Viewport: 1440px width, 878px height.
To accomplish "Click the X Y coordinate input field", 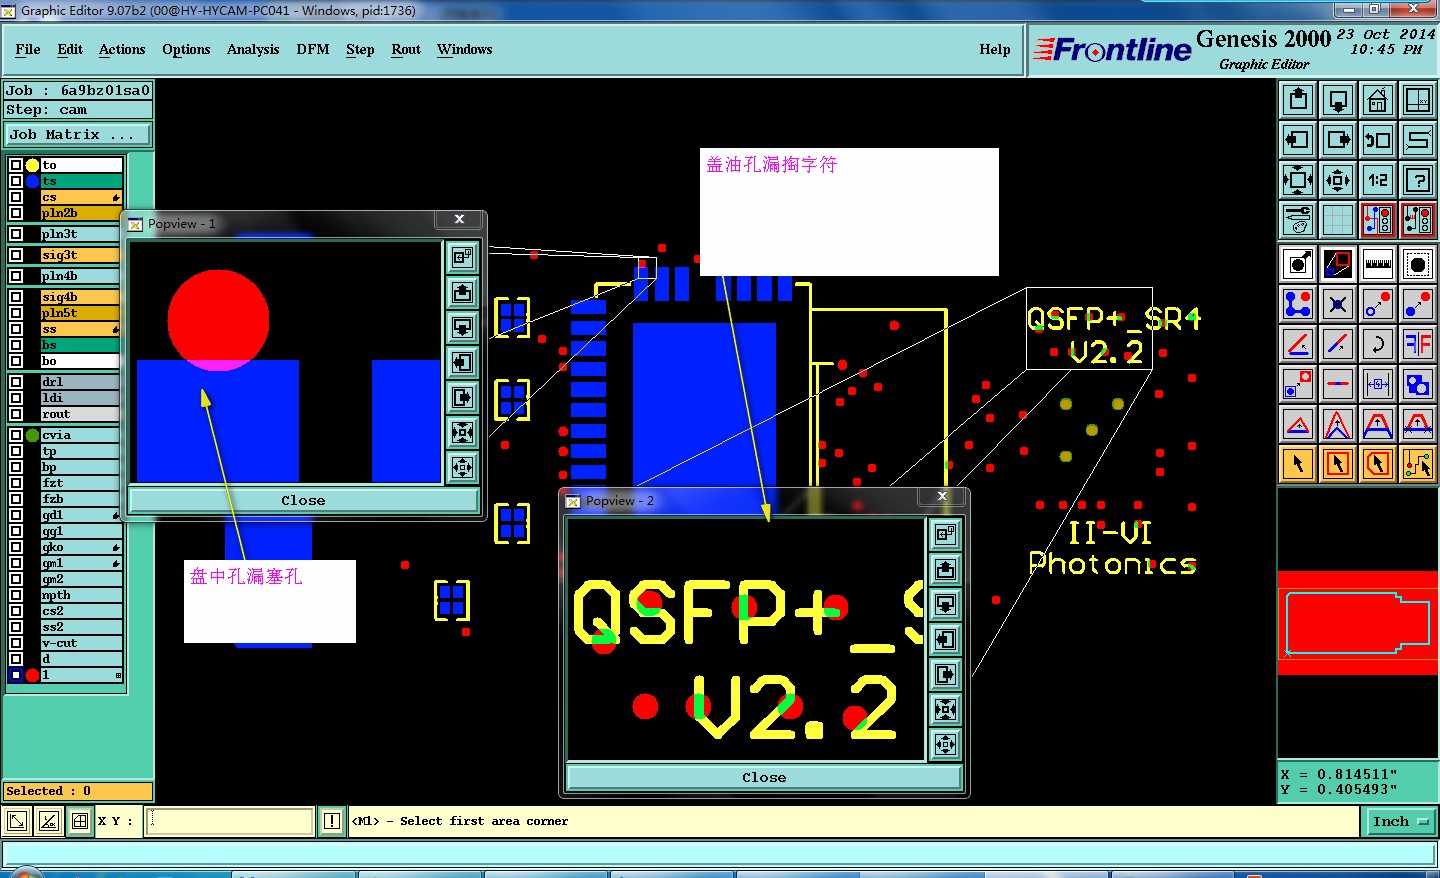I will (x=230, y=821).
